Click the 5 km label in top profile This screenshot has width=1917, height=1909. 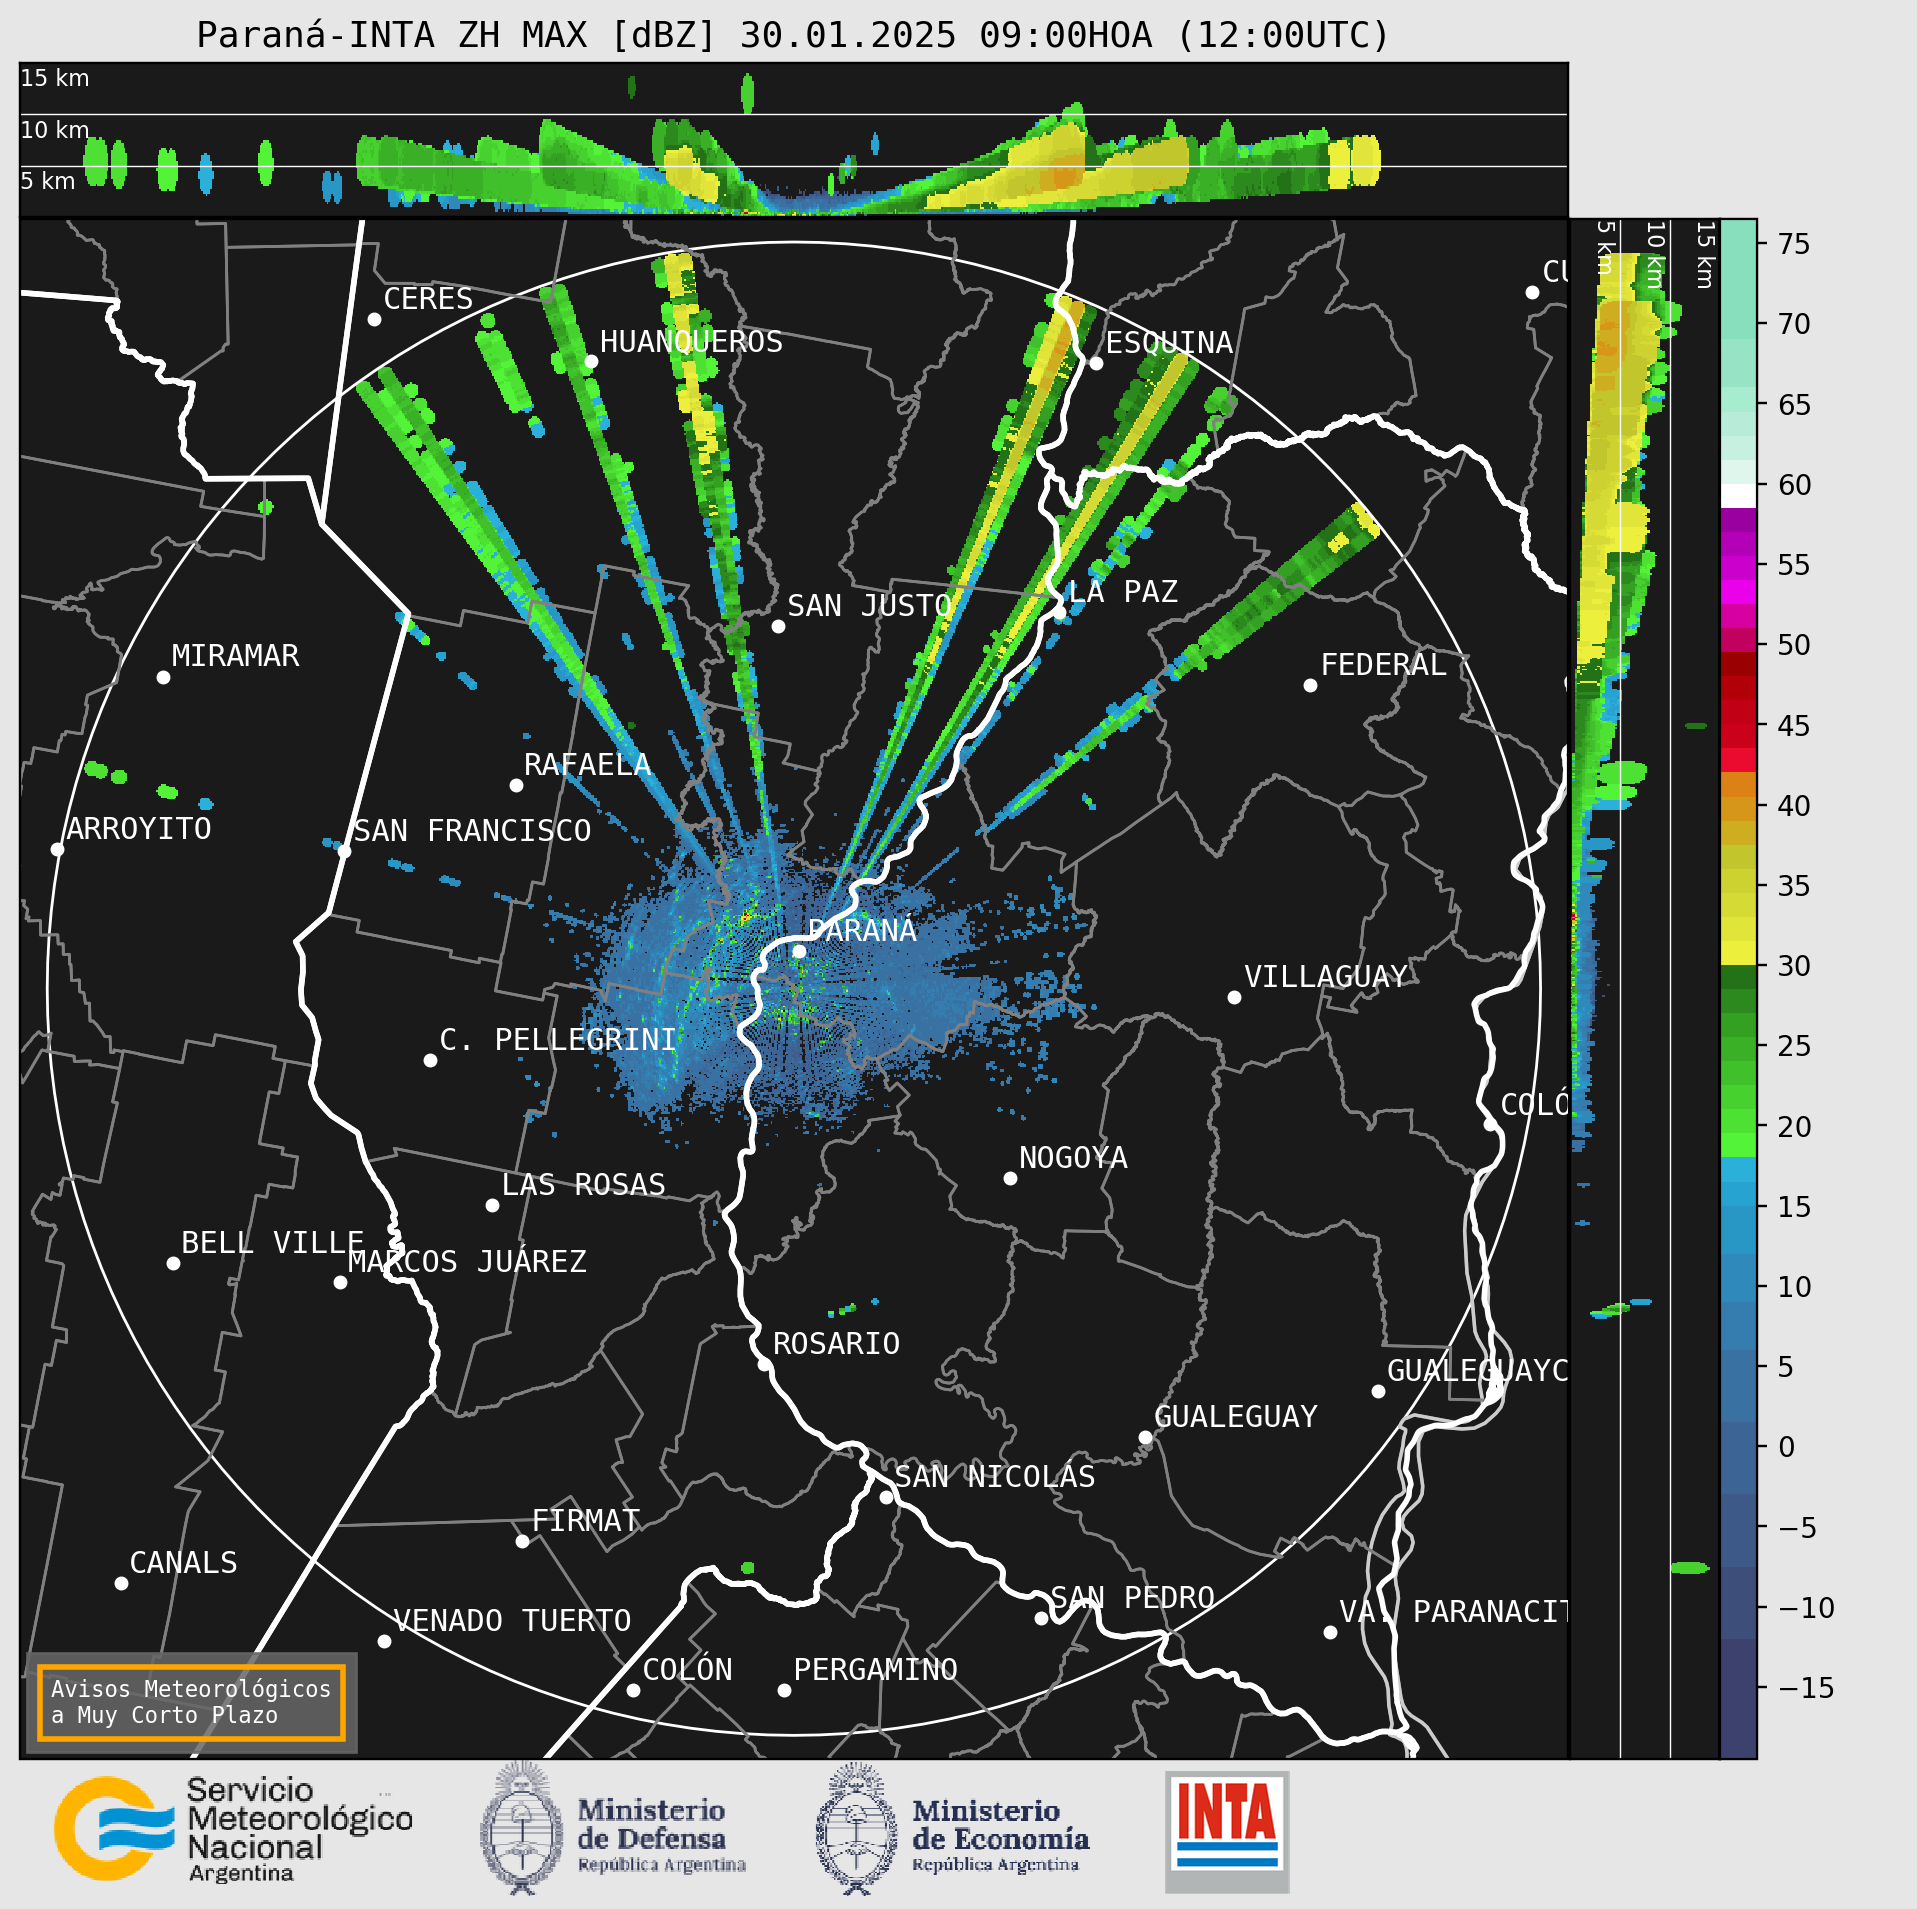tap(48, 181)
